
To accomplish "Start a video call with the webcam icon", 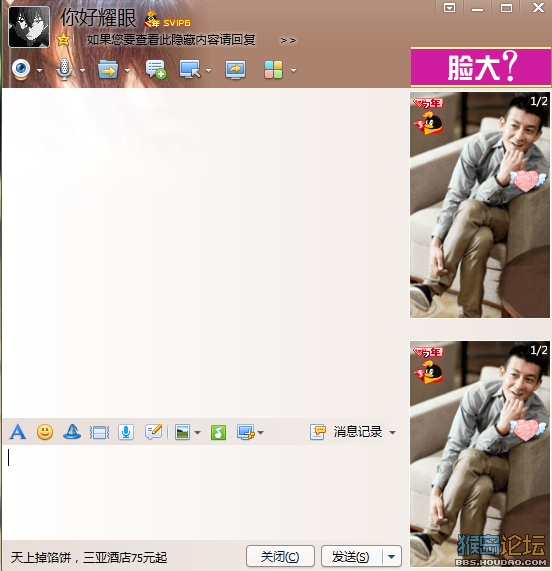I will coord(21,69).
